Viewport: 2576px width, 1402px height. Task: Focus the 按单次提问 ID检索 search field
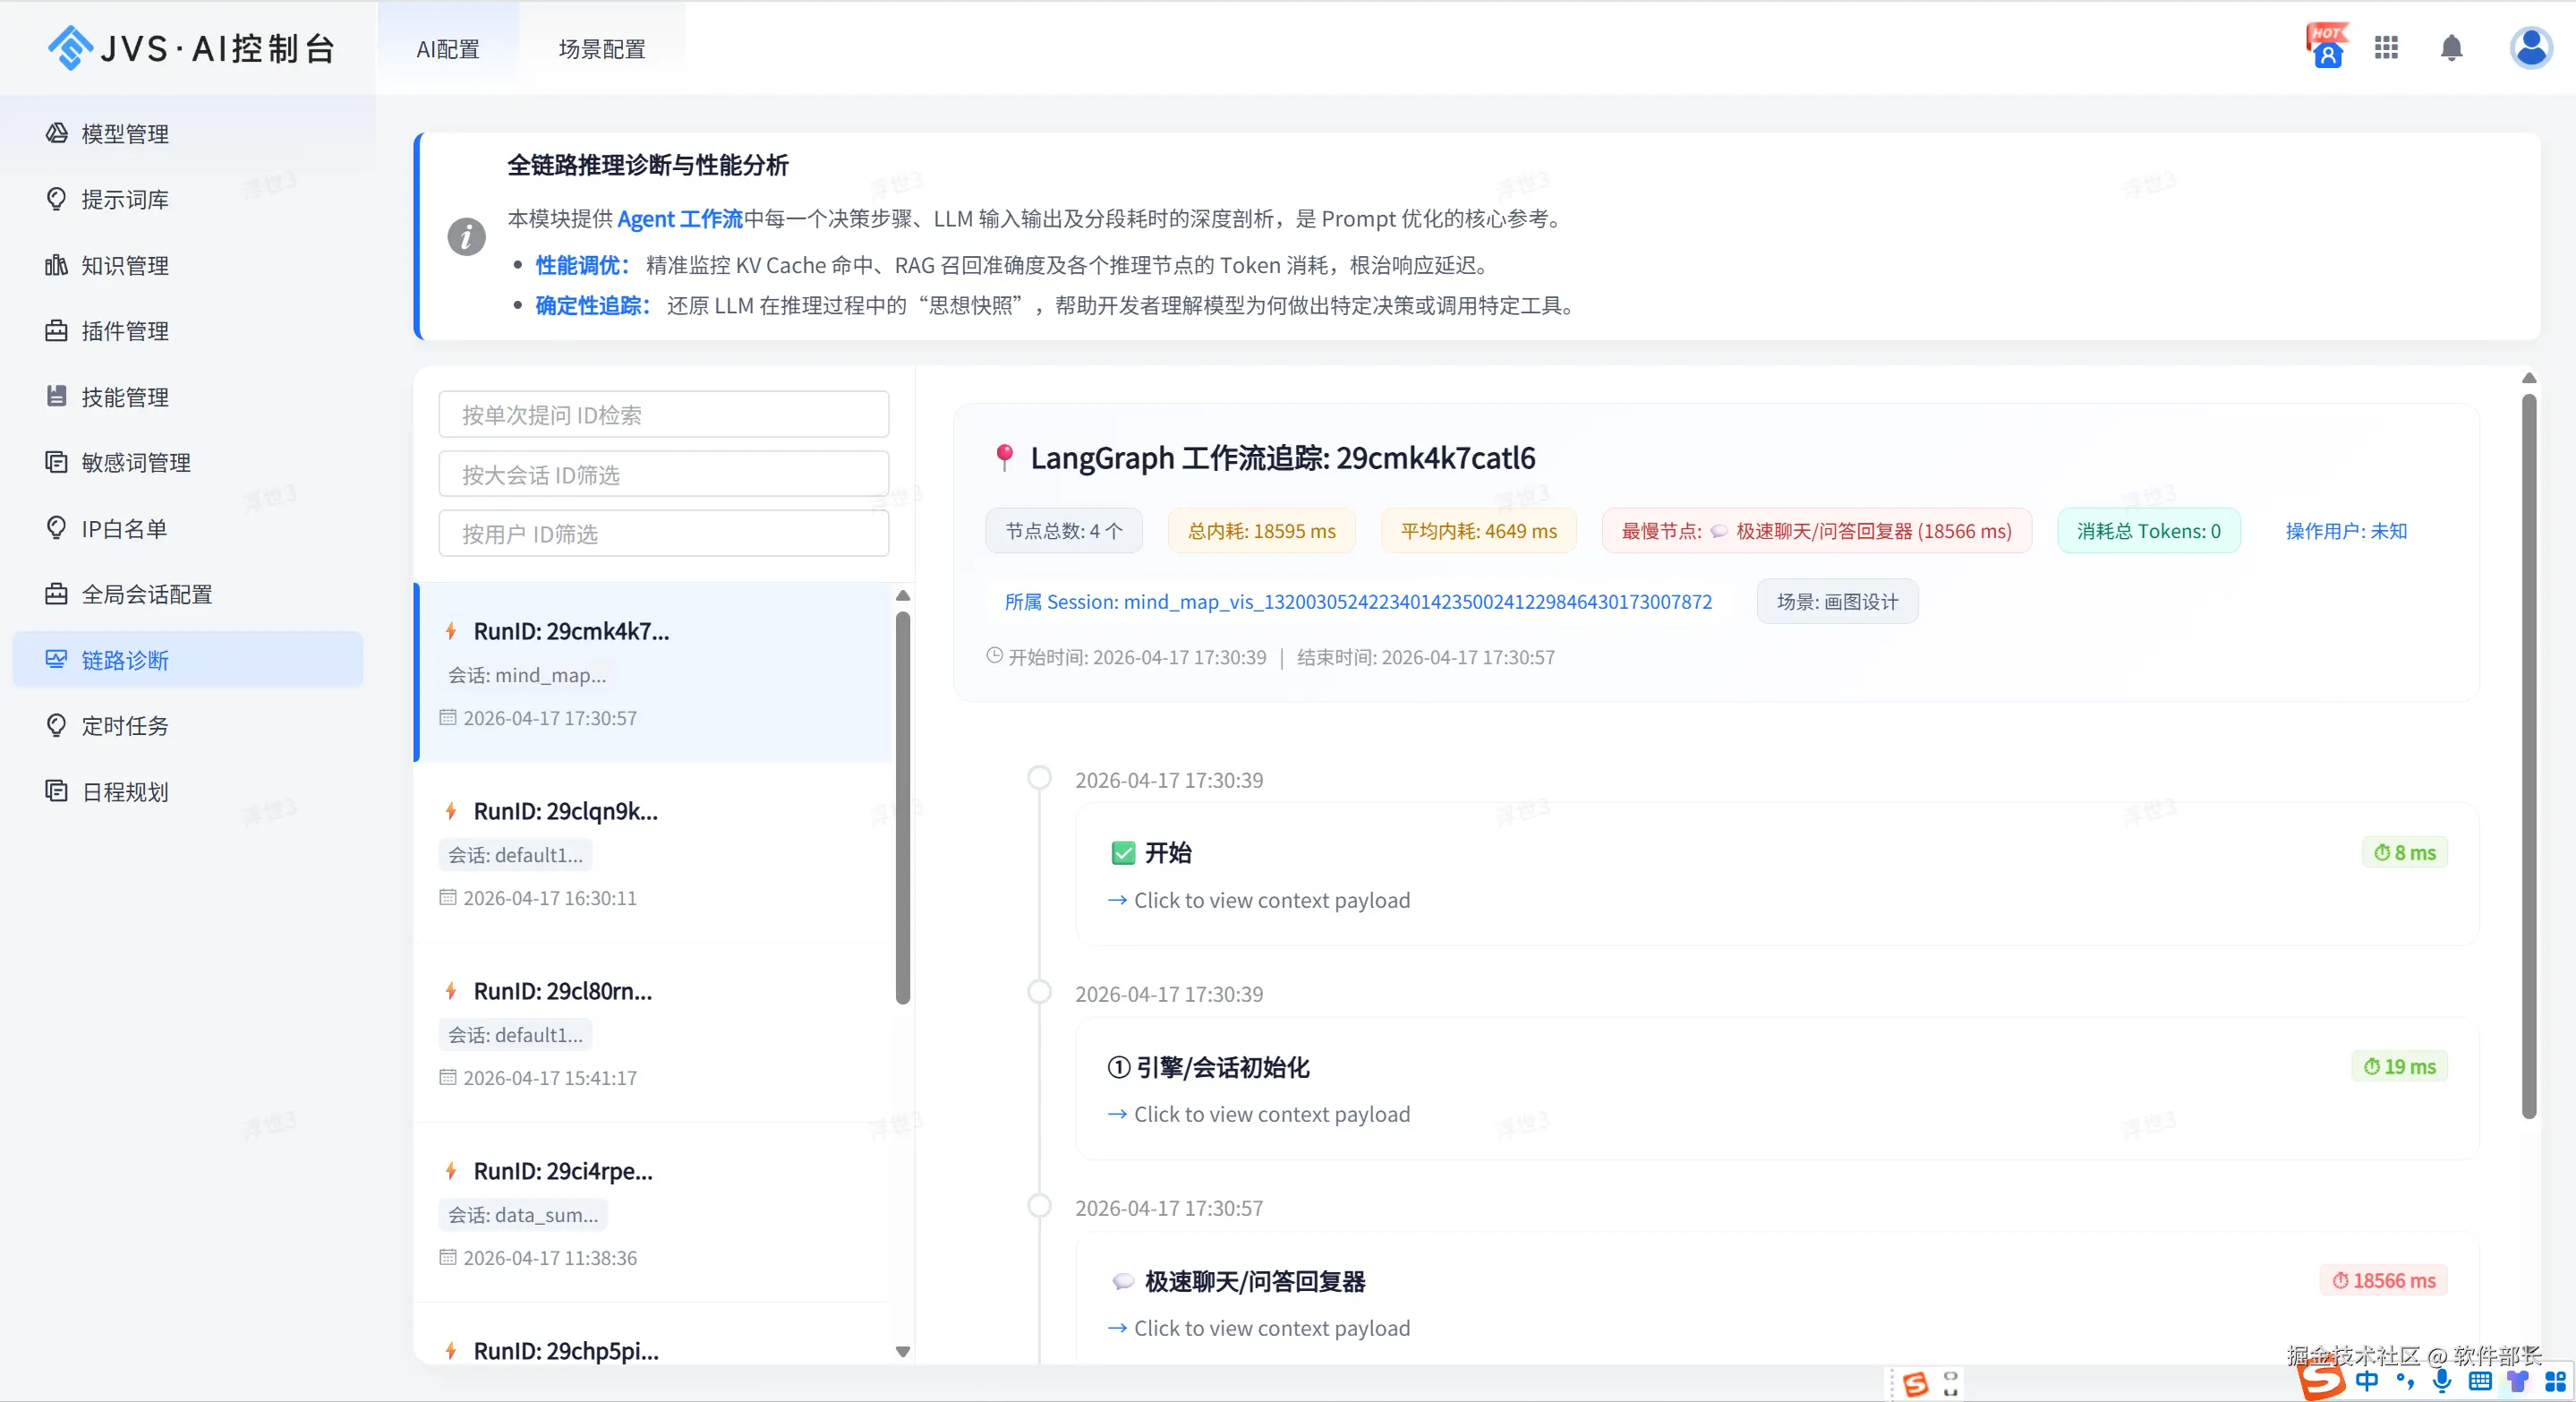click(x=663, y=415)
